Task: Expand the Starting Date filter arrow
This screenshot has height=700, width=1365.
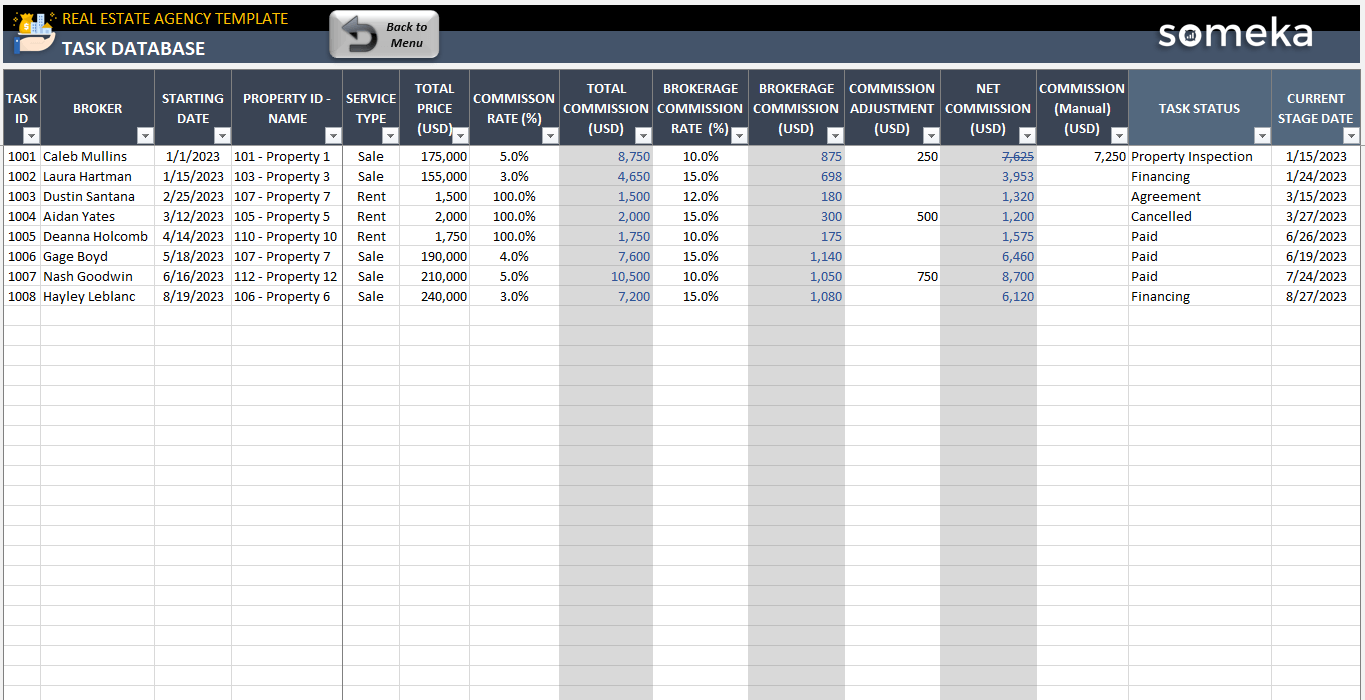Action: click(222, 136)
